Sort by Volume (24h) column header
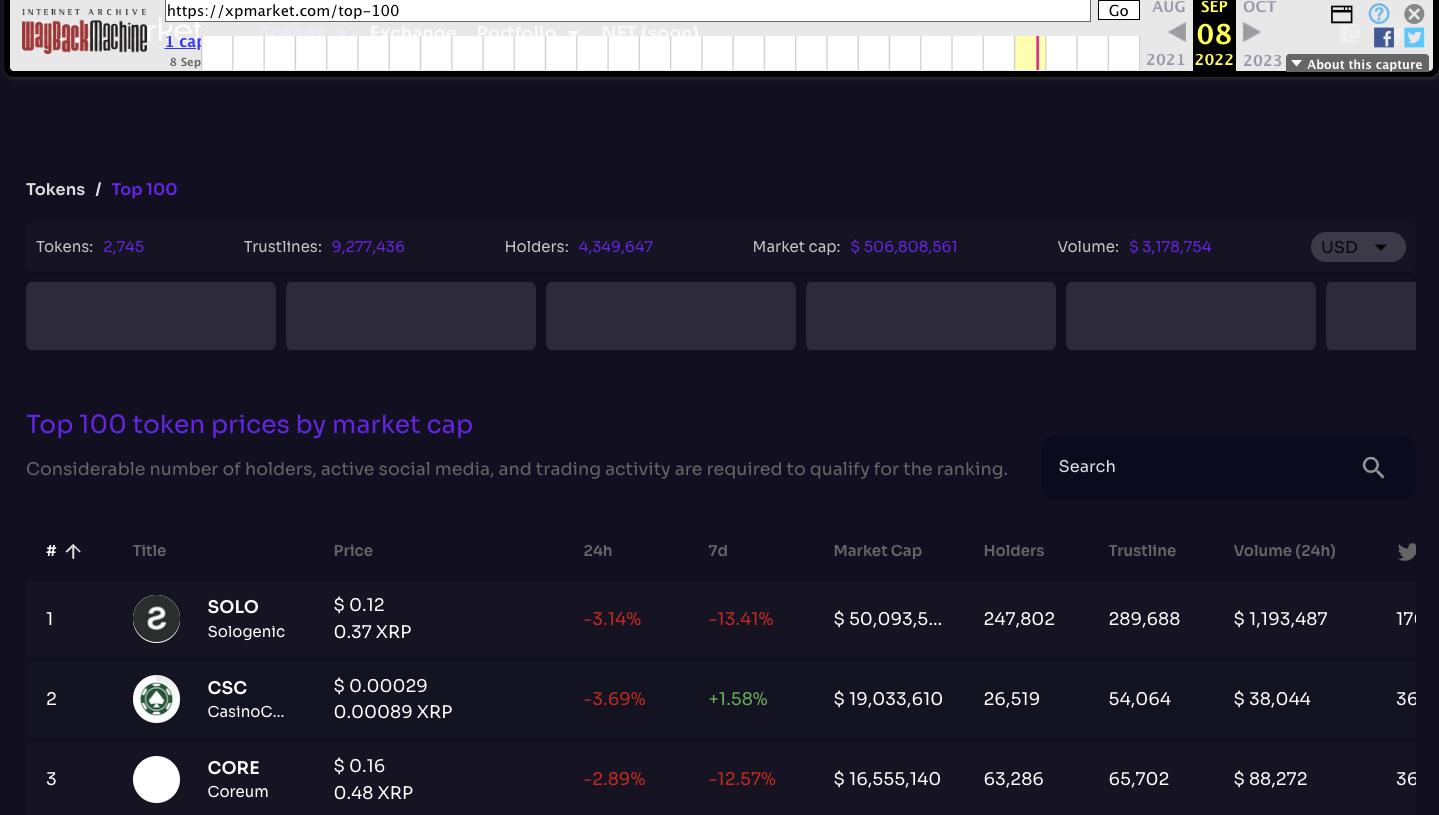1439x815 pixels. (1284, 551)
